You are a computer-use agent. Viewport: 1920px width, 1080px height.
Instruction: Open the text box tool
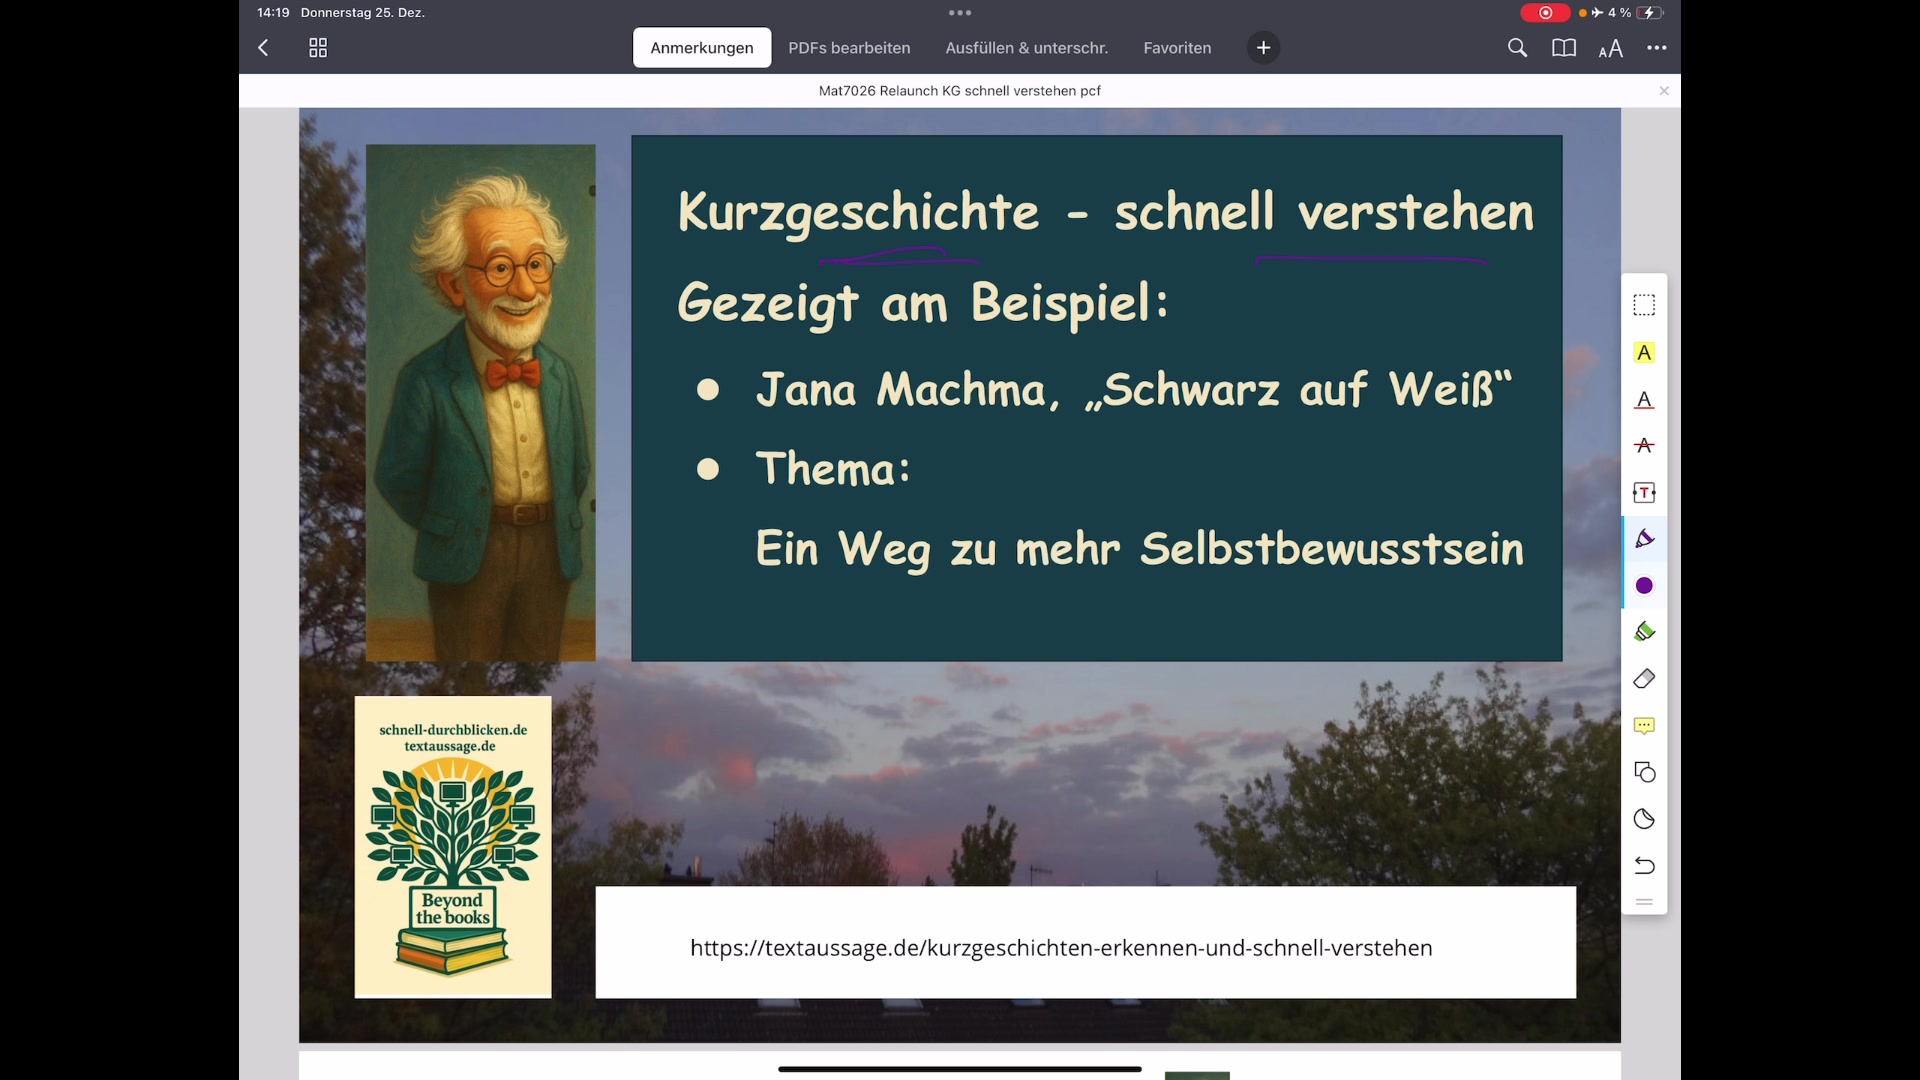[1644, 492]
